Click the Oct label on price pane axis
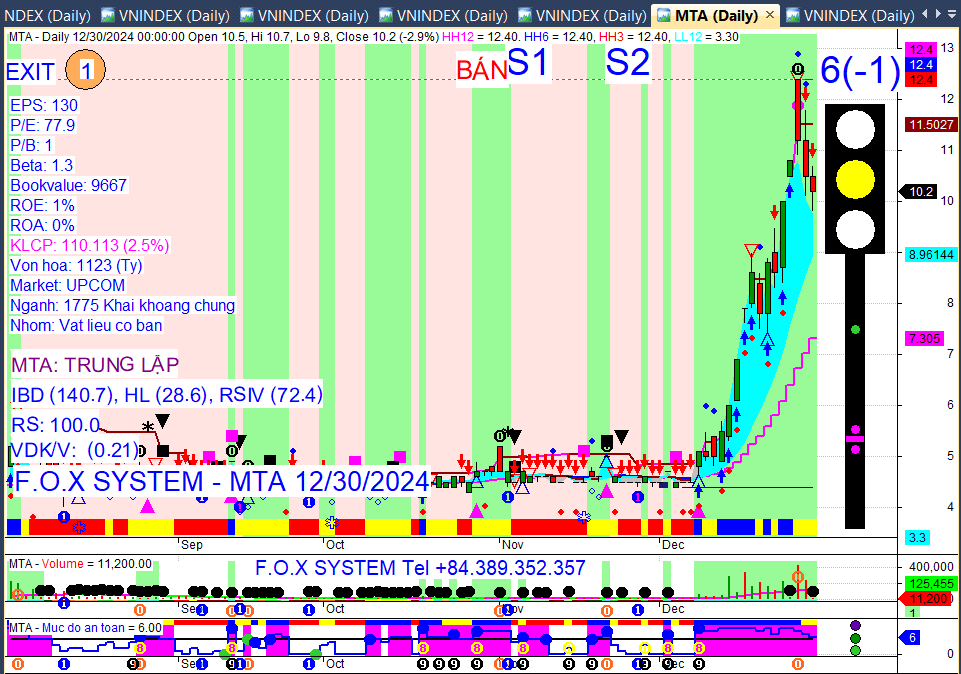This screenshot has width=961, height=674. [335, 545]
